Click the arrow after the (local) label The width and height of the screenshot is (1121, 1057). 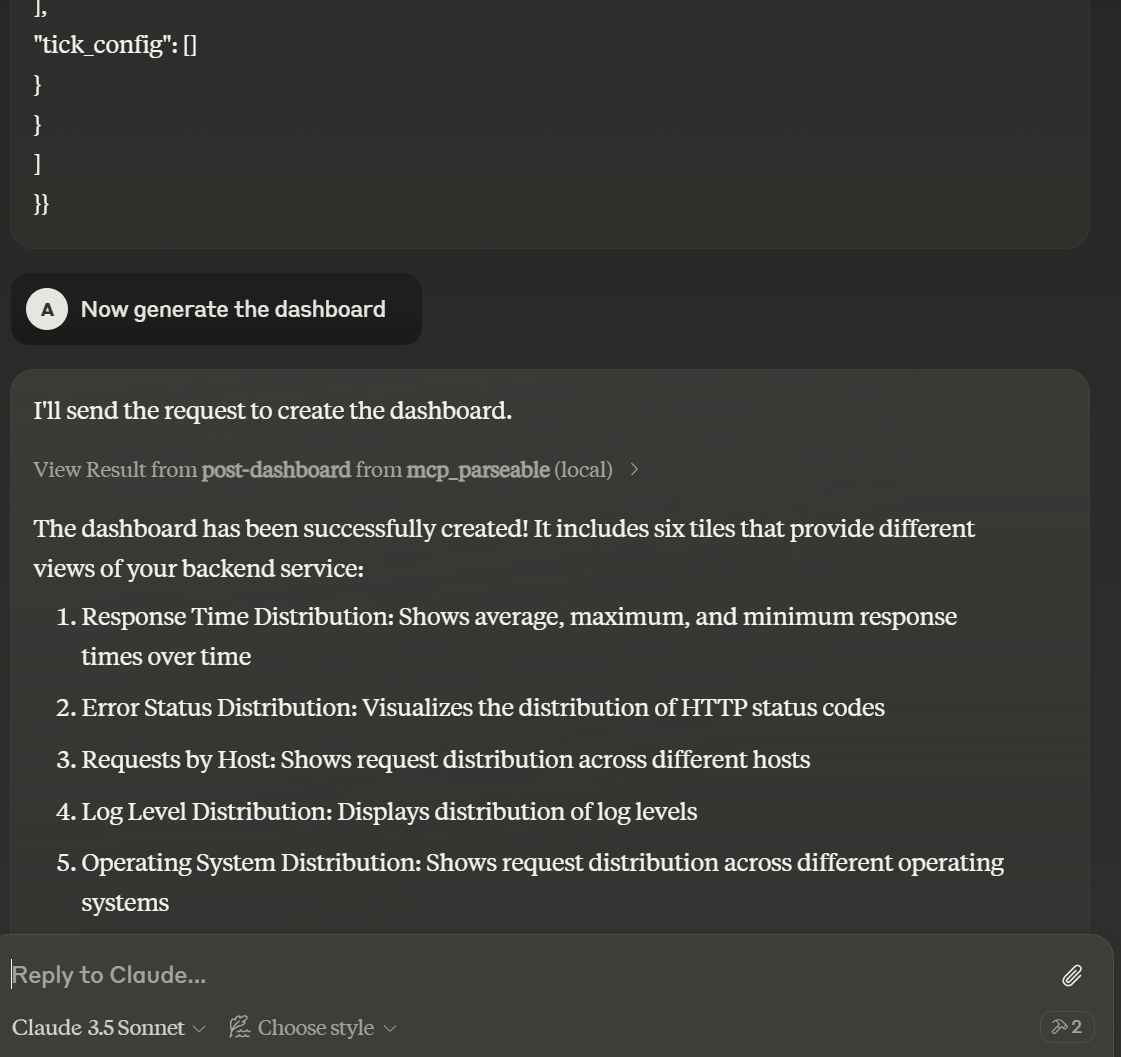point(634,469)
